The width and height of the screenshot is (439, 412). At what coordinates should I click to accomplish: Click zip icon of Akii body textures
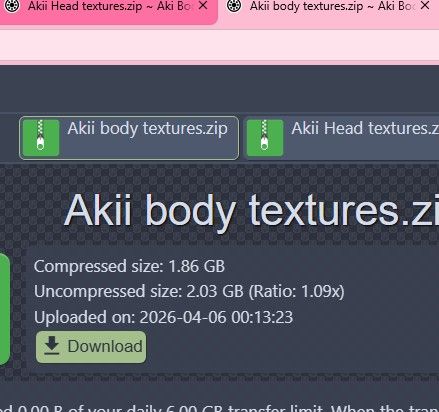tap(41, 138)
